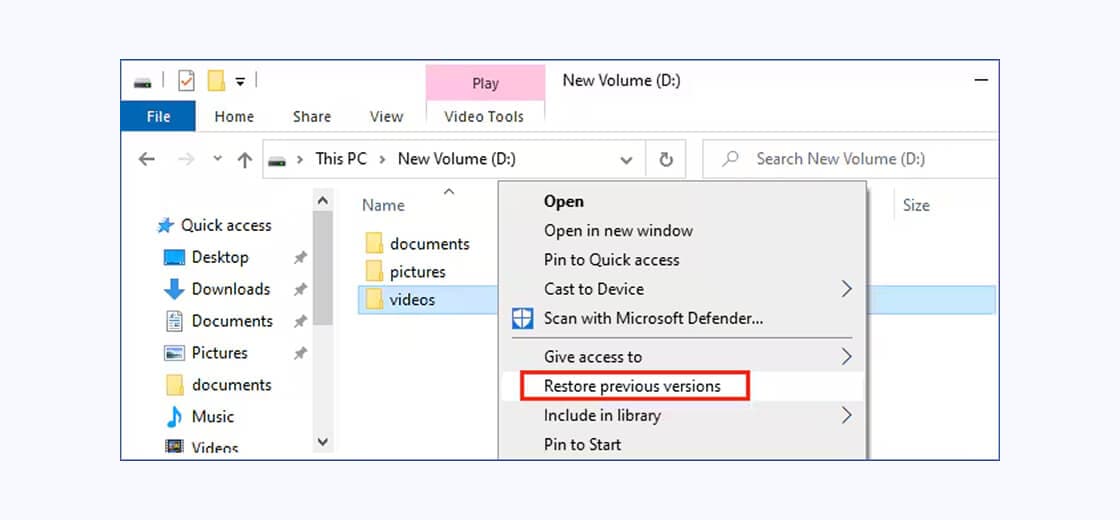Image resolution: width=1120 pixels, height=520 pixels.
Task: Switch to the Share ribbon tab
Action: point(311,116)
